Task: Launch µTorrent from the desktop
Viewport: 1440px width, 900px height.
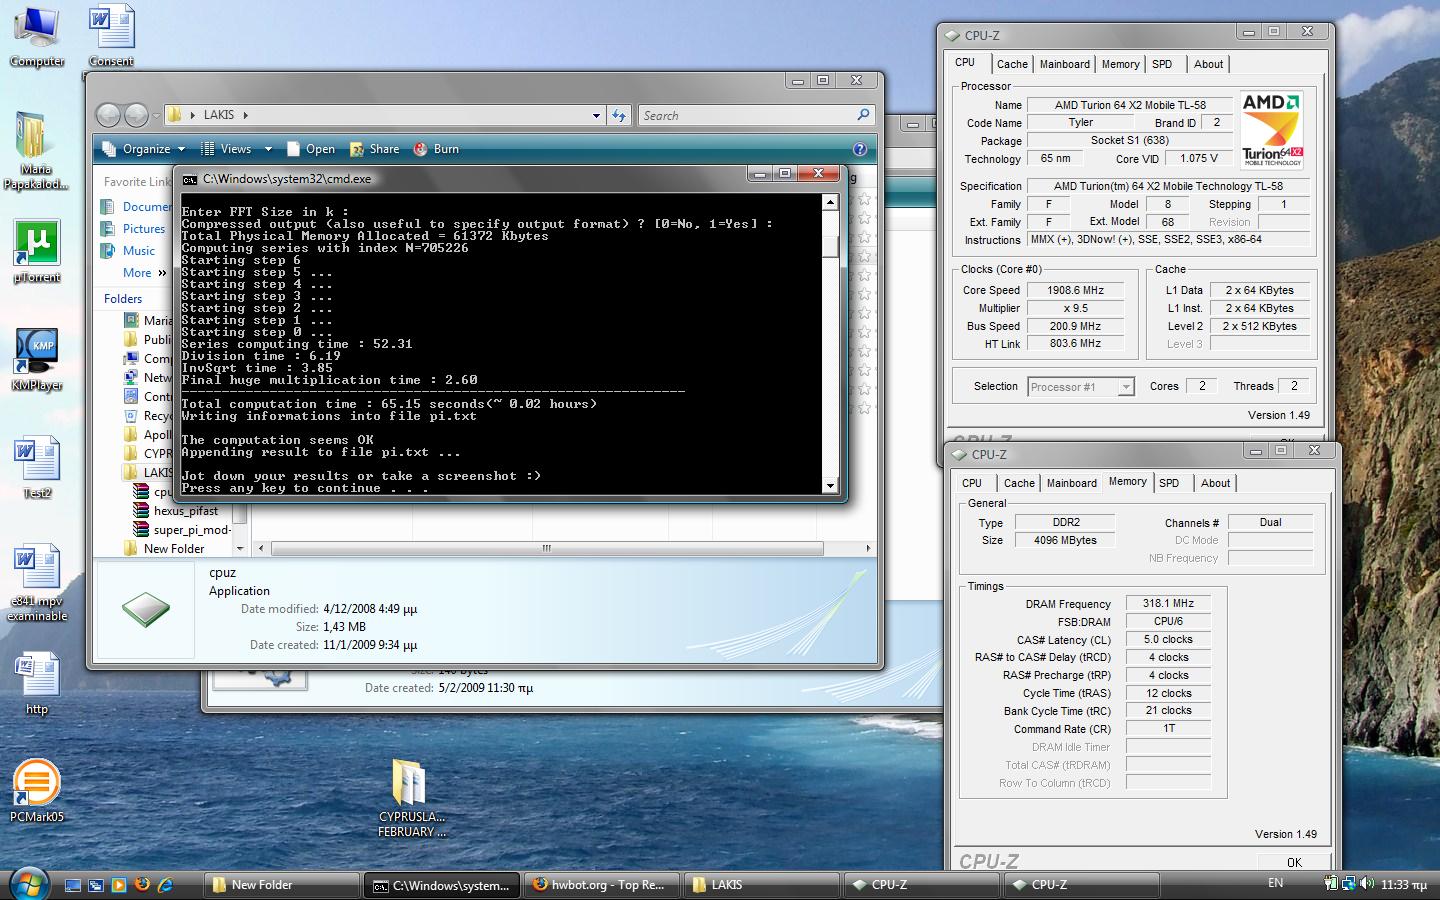Action: click(37, 251)
